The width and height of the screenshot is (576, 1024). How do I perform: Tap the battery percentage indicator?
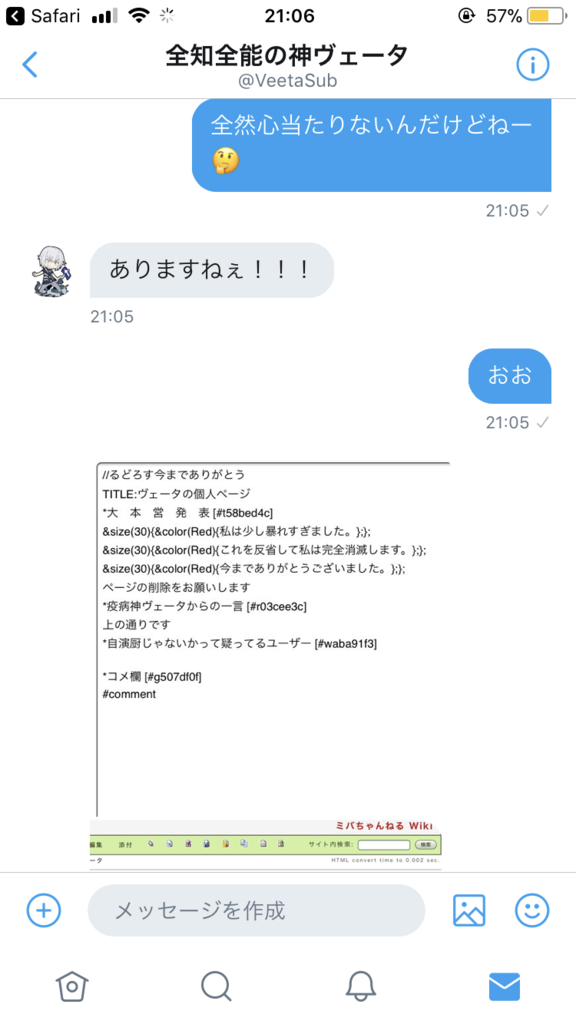pos(504,16)
